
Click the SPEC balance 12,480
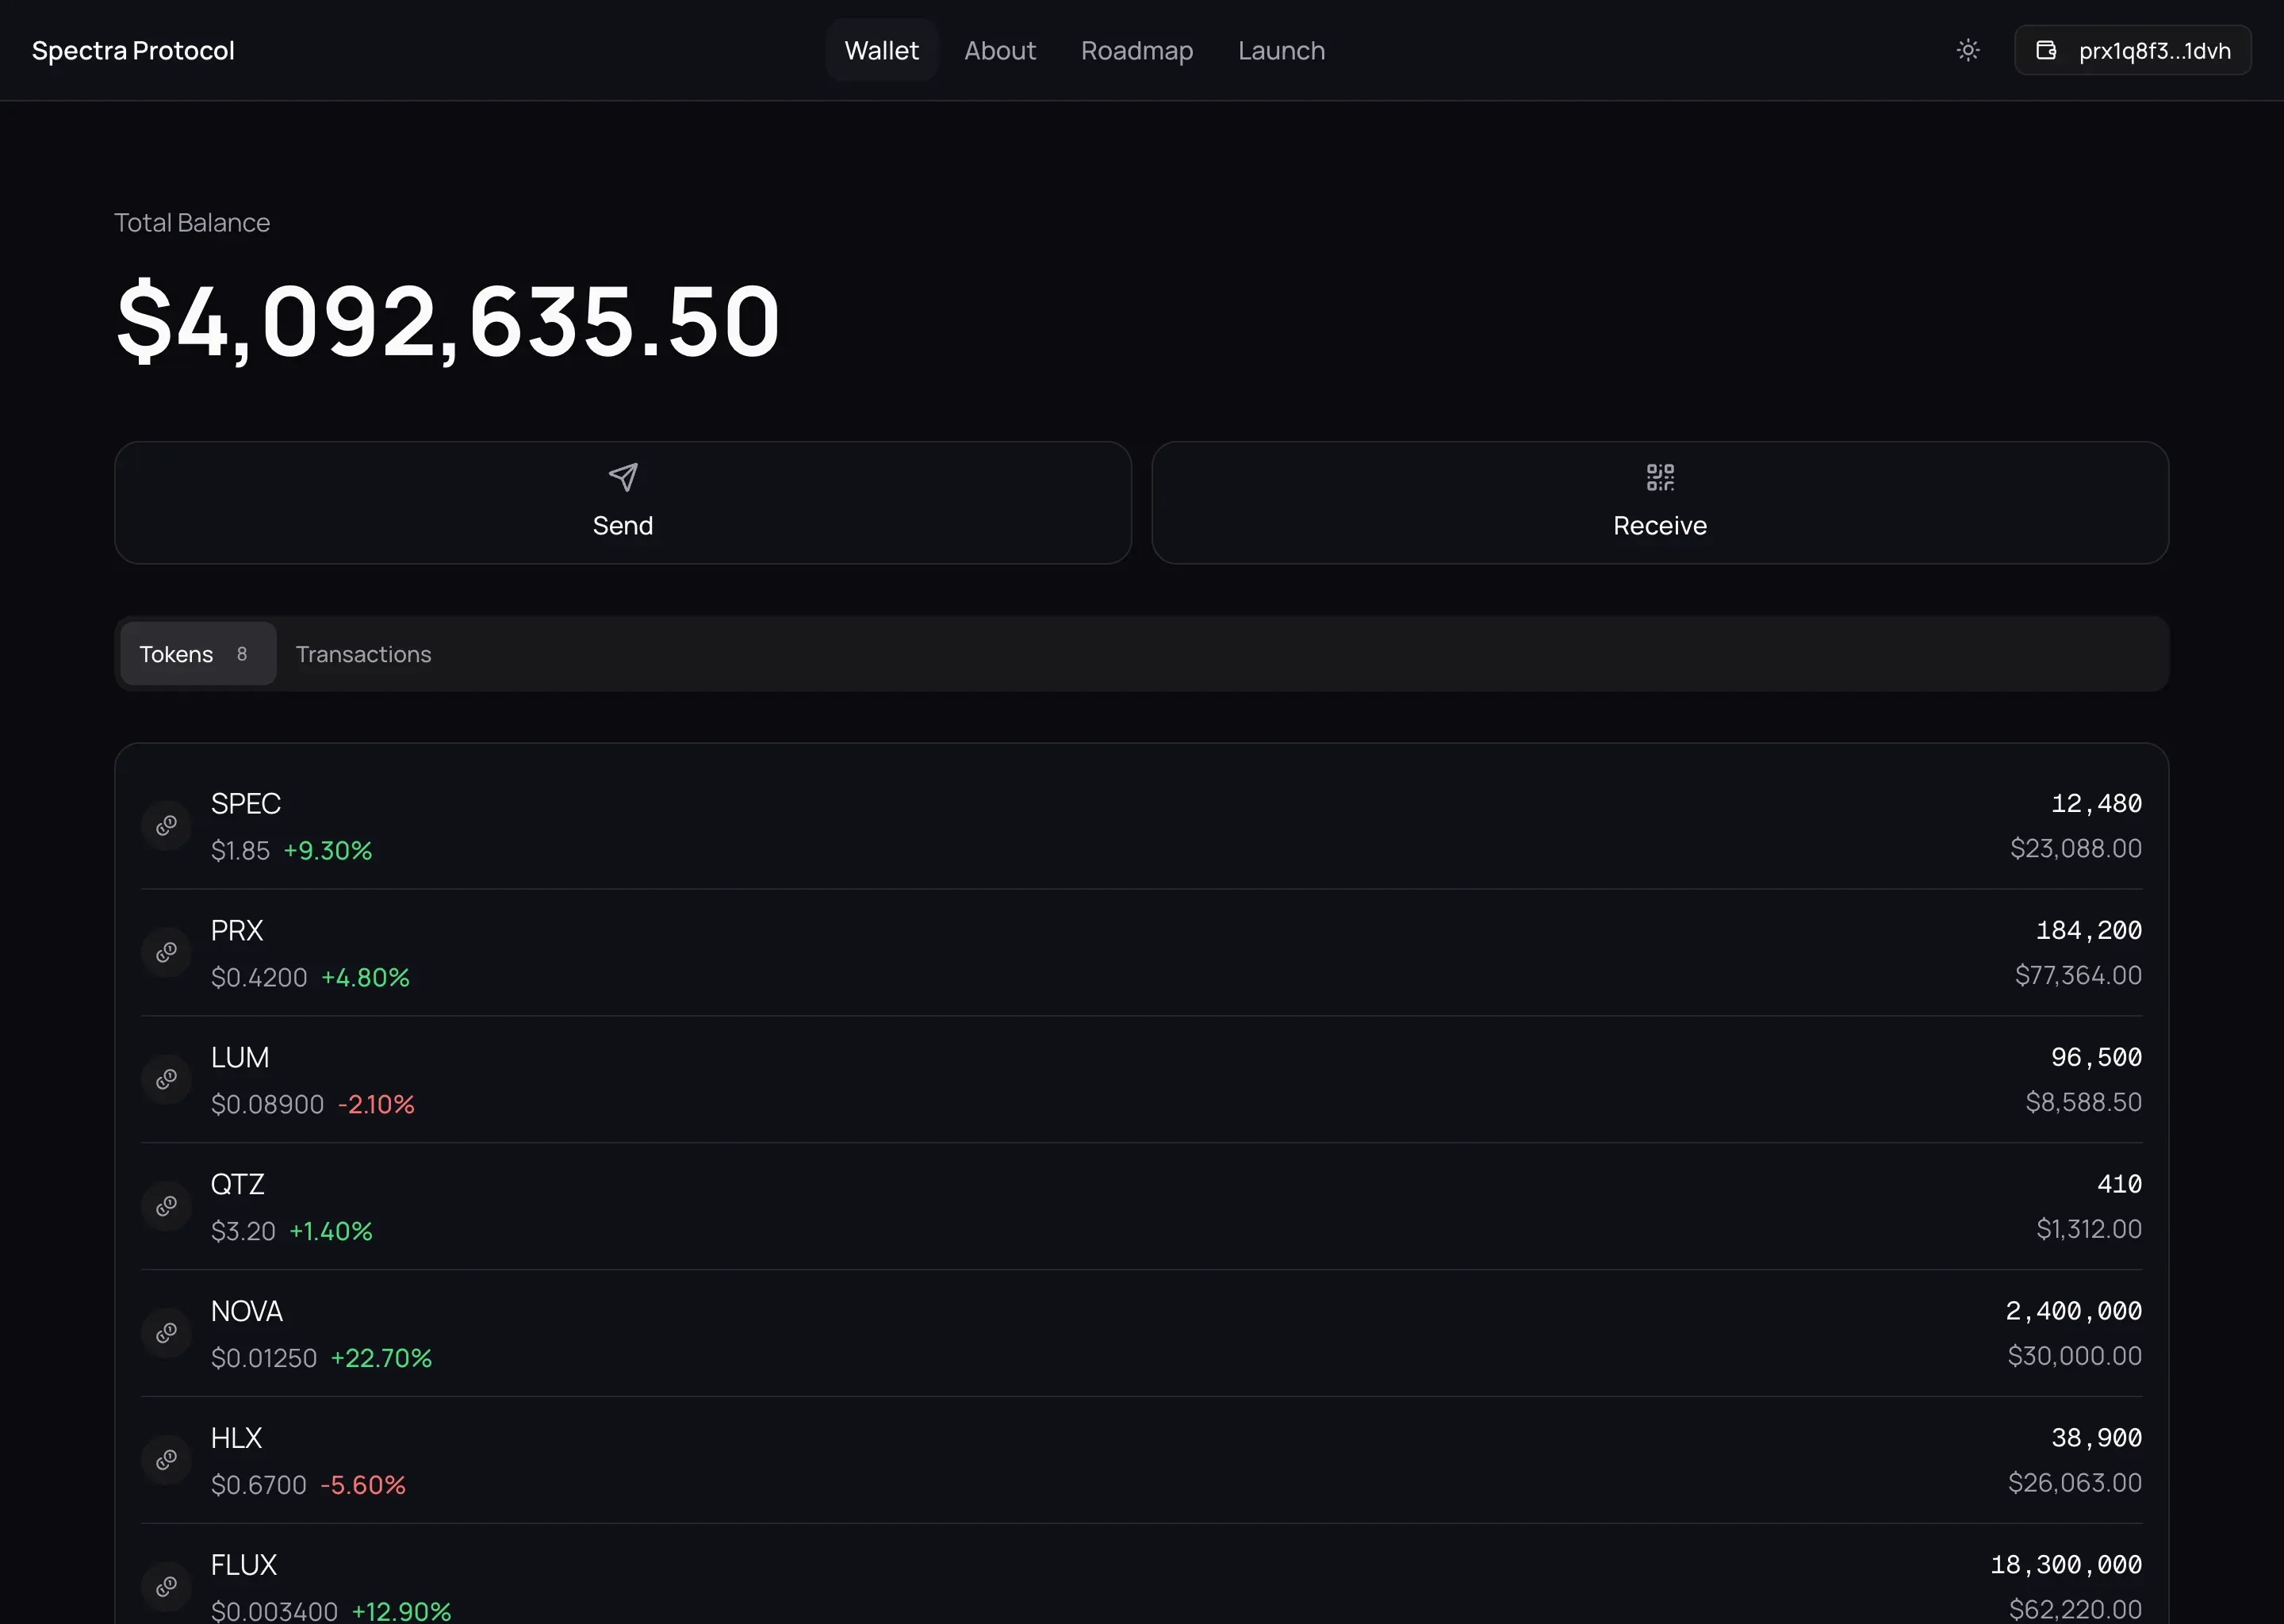(x=2096, y=803)
